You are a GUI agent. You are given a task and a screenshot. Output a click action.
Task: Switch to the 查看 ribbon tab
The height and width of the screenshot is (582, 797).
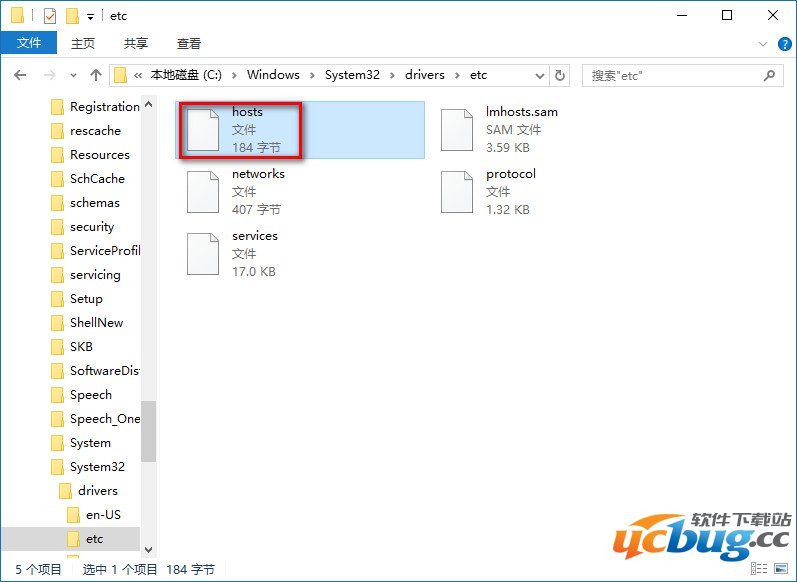point(188,43)
